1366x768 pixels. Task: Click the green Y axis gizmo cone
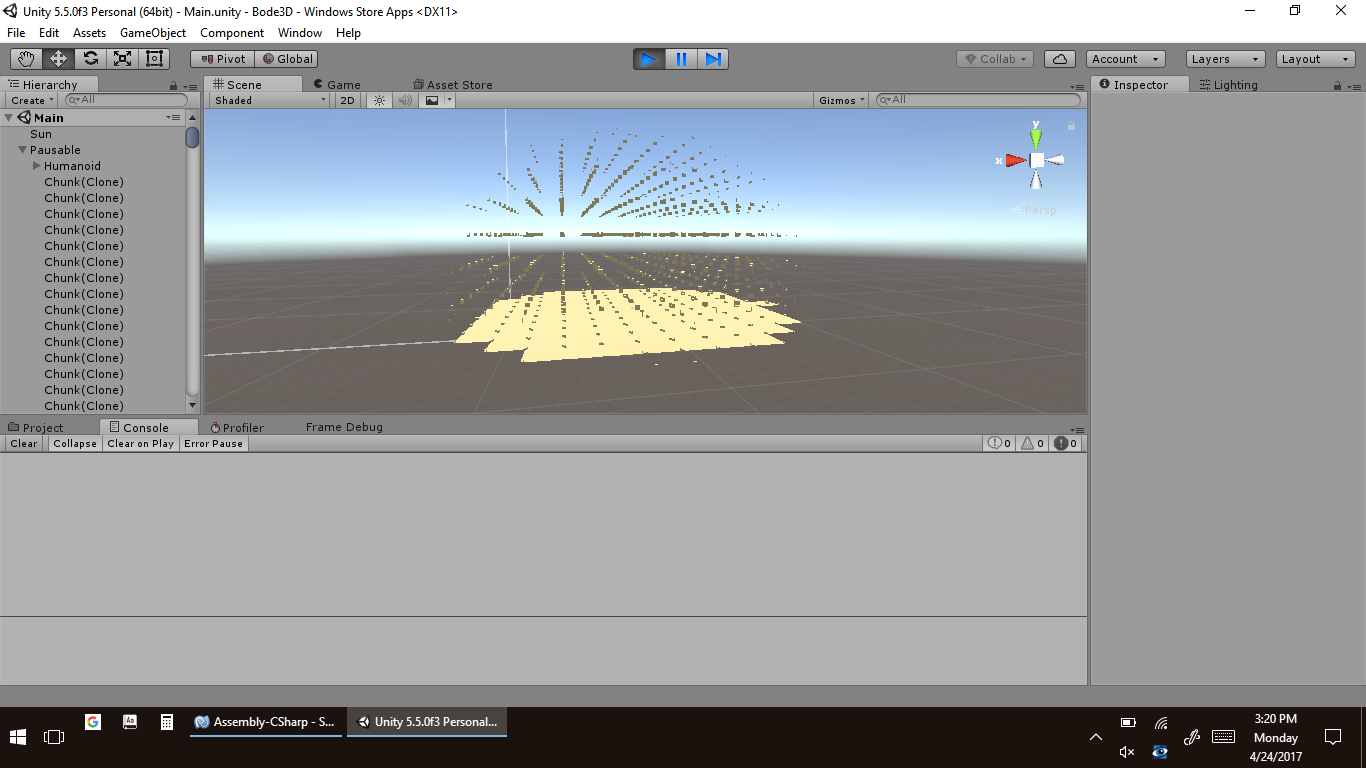pyautogui.click(x=1036, y=137)
